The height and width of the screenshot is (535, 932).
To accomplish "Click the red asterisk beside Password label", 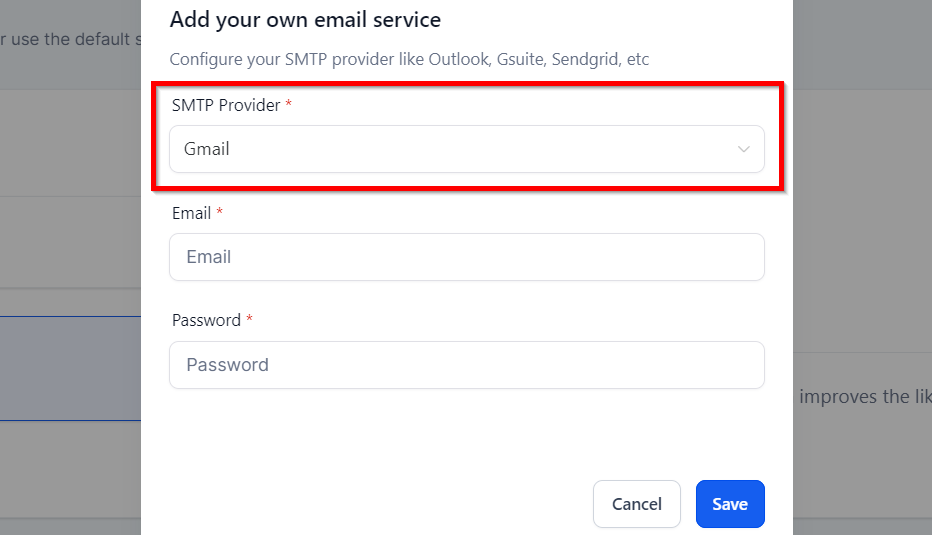I will coord(249,320).
